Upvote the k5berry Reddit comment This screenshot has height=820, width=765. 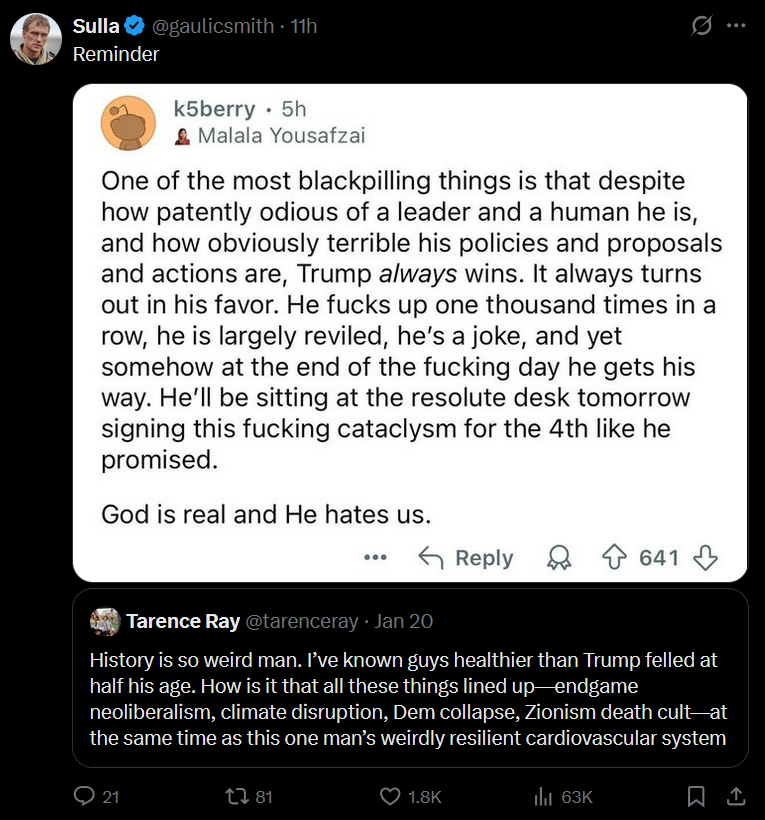(x=613, y=558)
